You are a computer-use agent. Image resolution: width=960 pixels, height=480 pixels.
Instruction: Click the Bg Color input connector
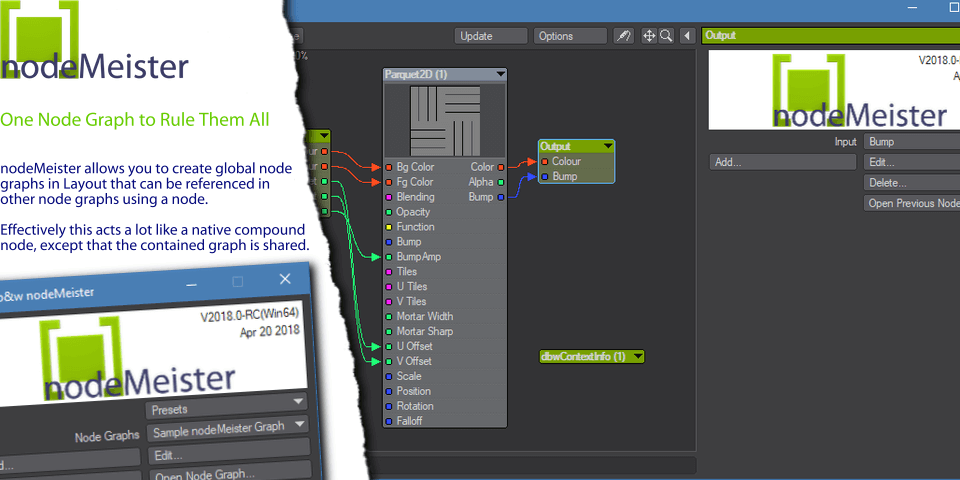point(388,167)
